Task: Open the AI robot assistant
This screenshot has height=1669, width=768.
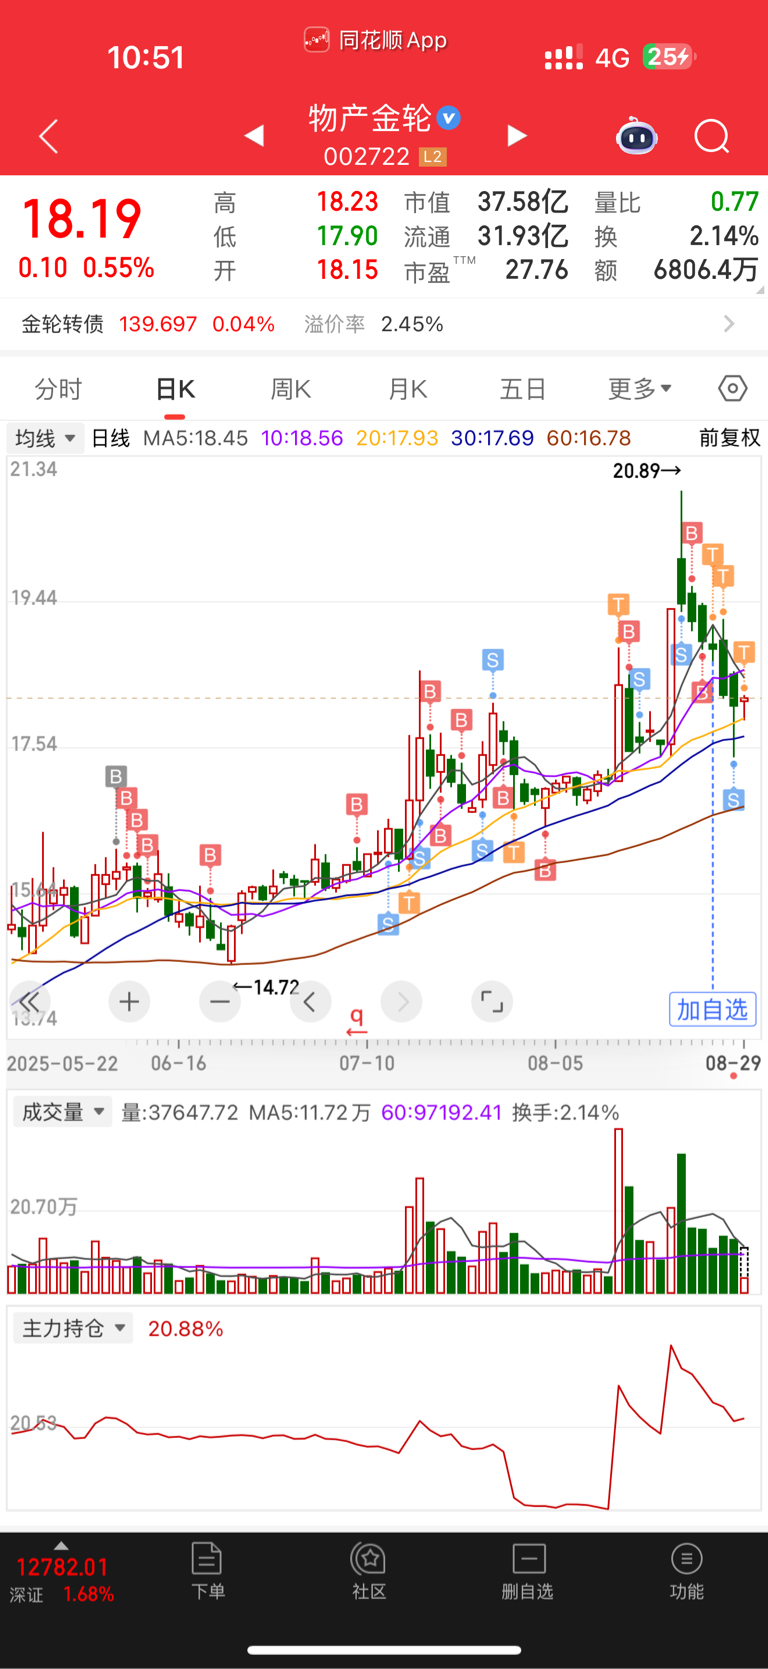Action: 637,136
